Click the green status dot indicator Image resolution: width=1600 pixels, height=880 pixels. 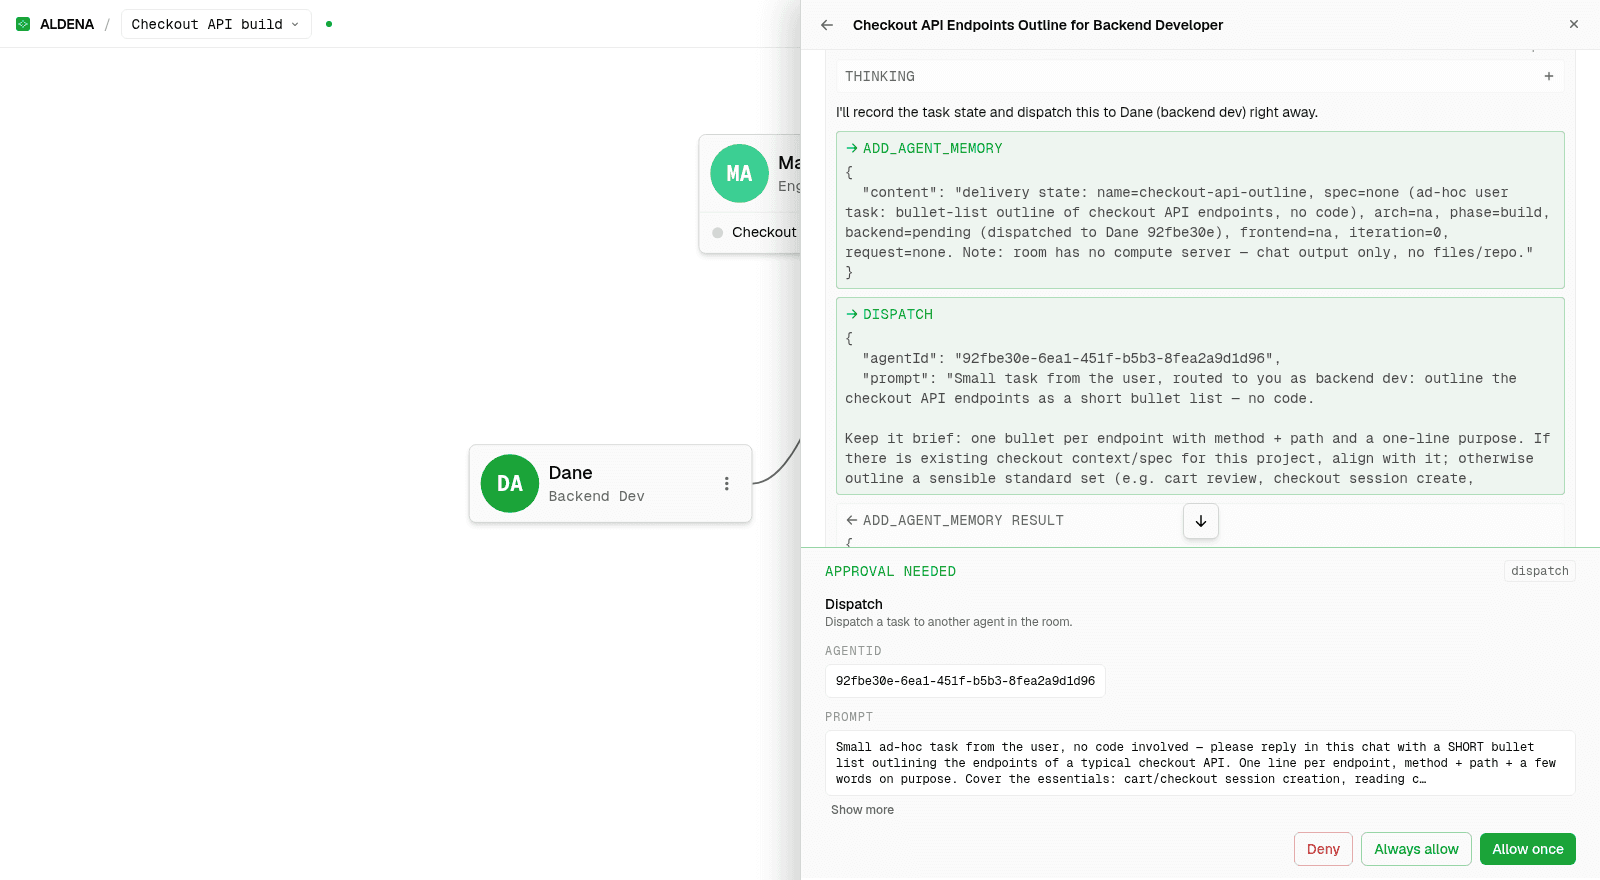click(329, 24)
